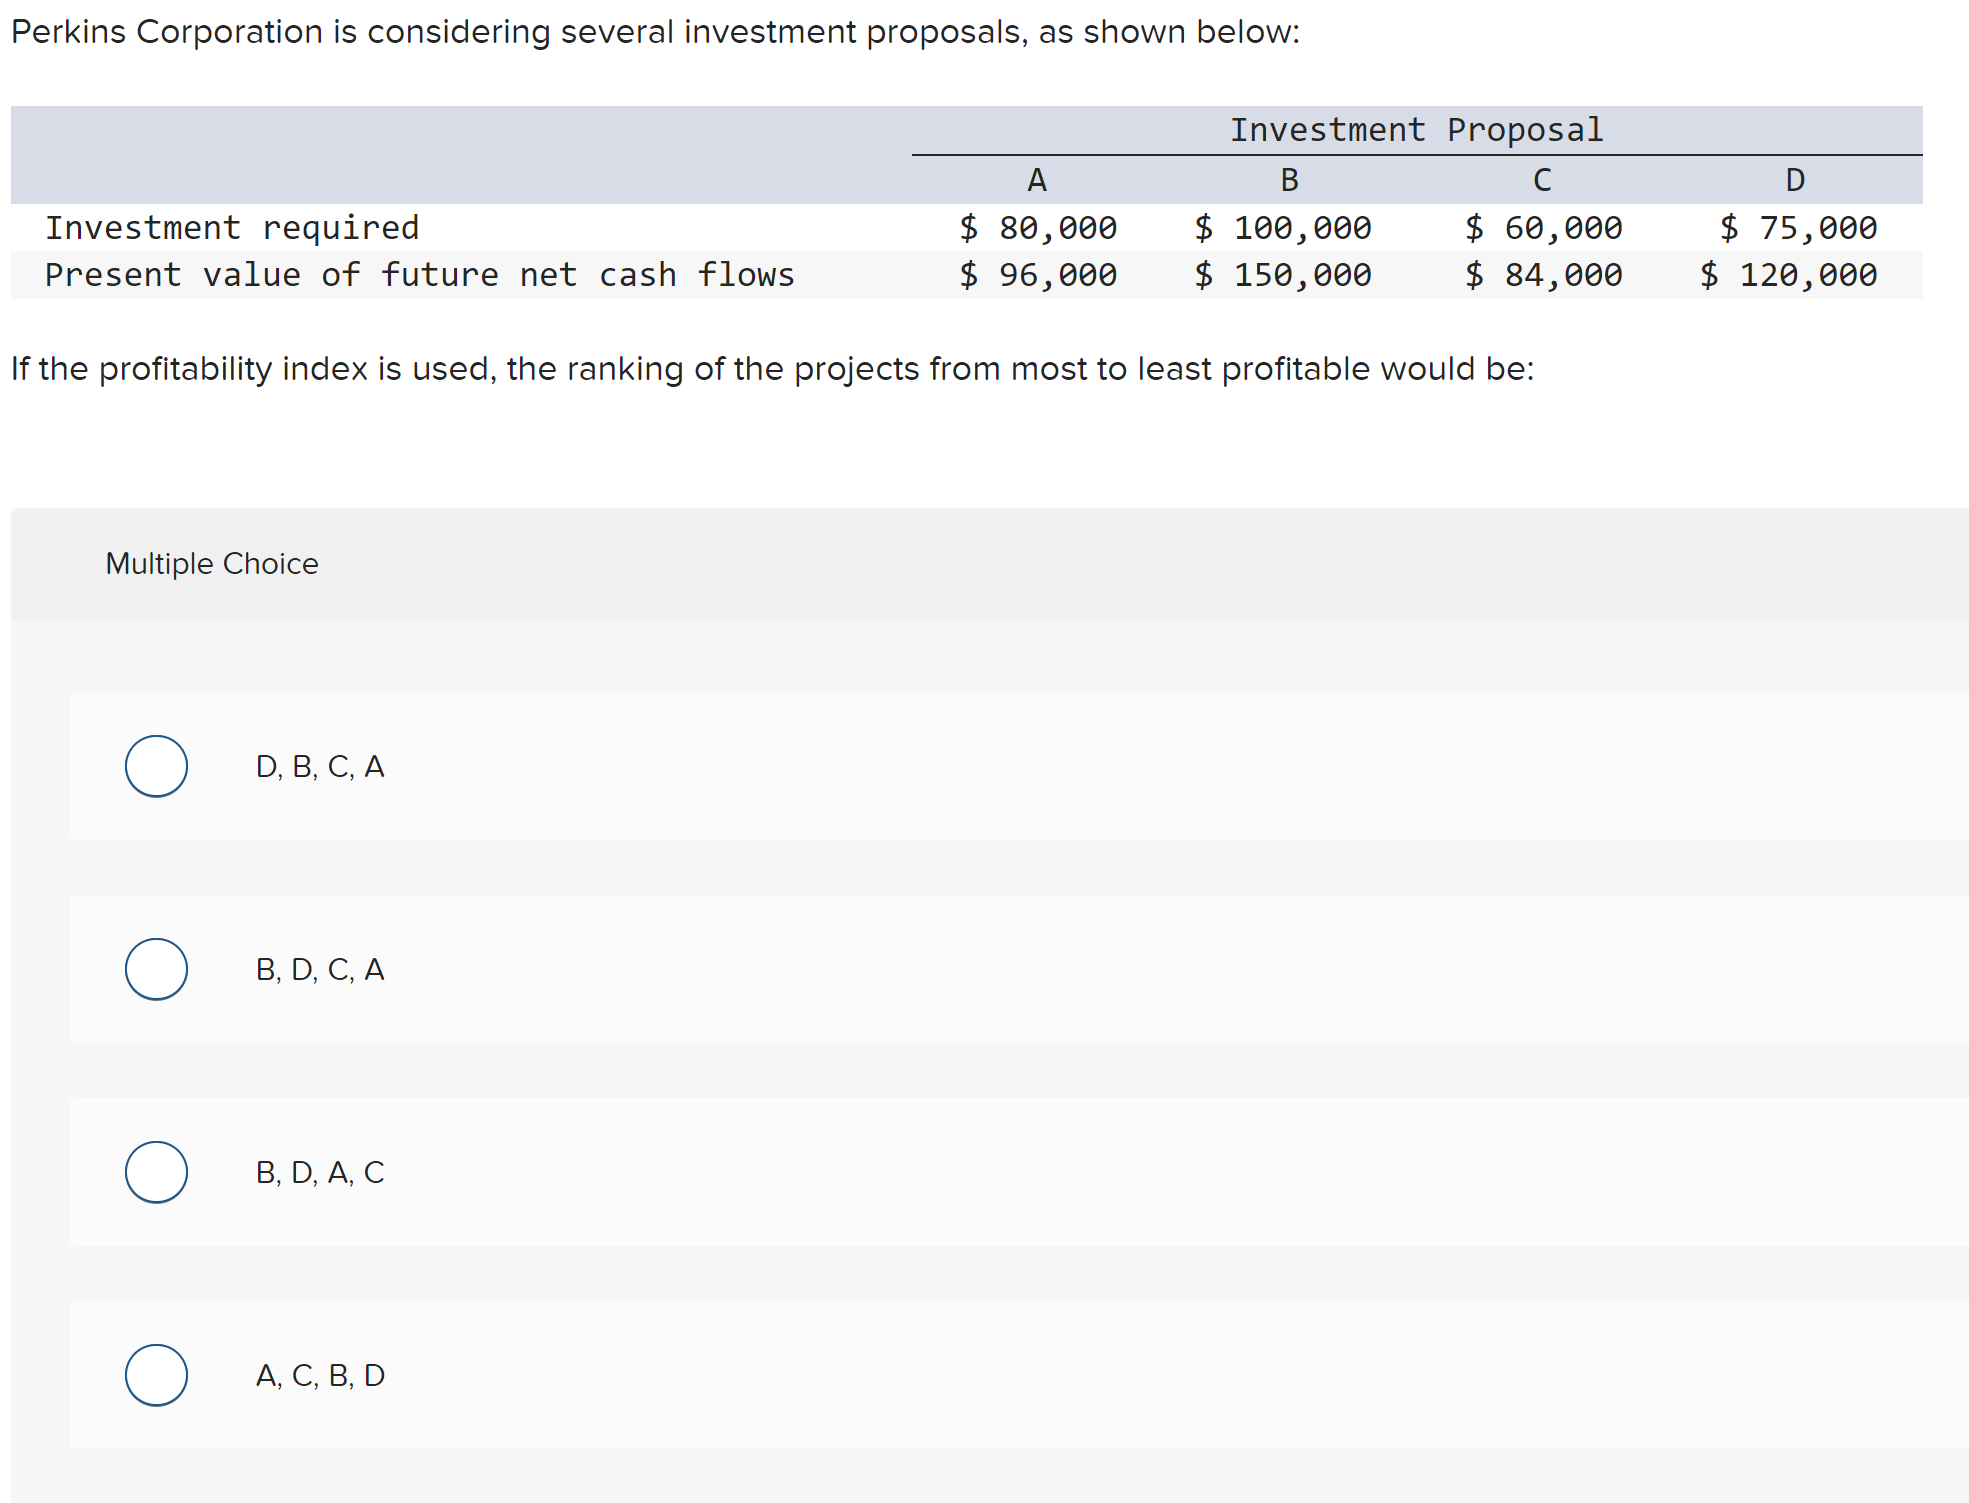Click the answer label "B, D, A, C"
Screen dimensions: 1969x1503
click(320, 1172)
